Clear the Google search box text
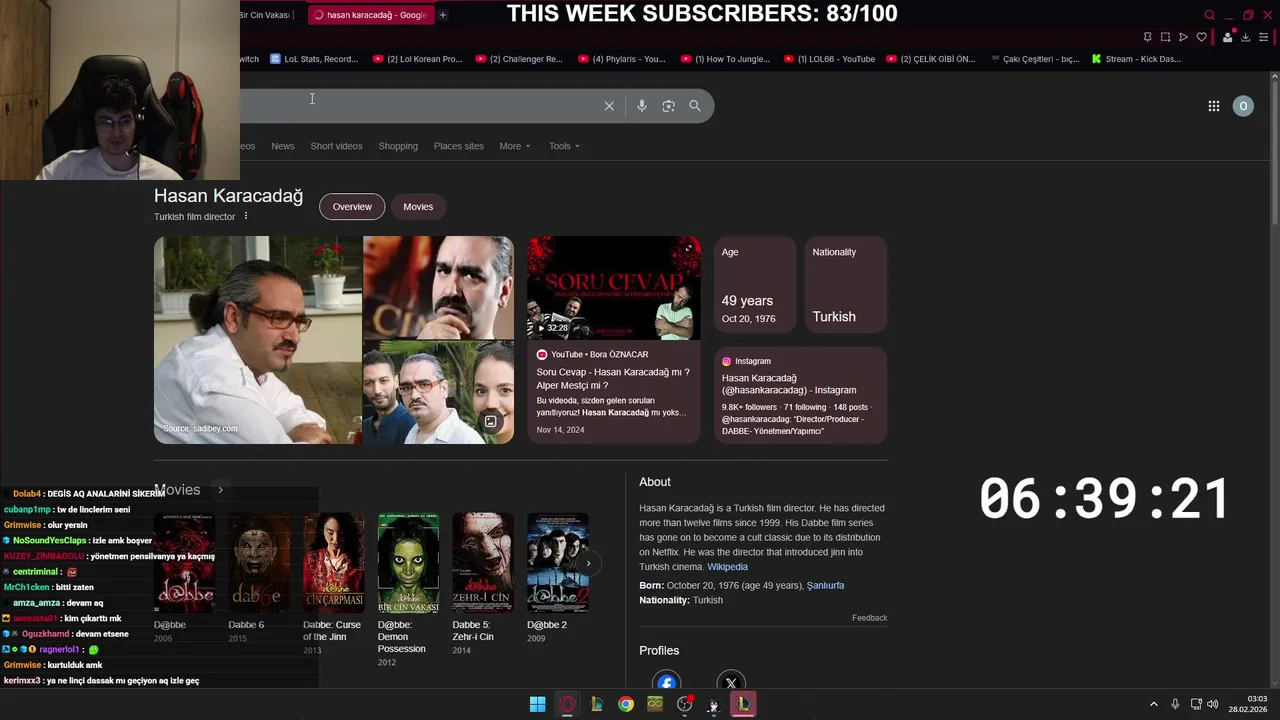The image size is (1280, 720). [609, 106]
